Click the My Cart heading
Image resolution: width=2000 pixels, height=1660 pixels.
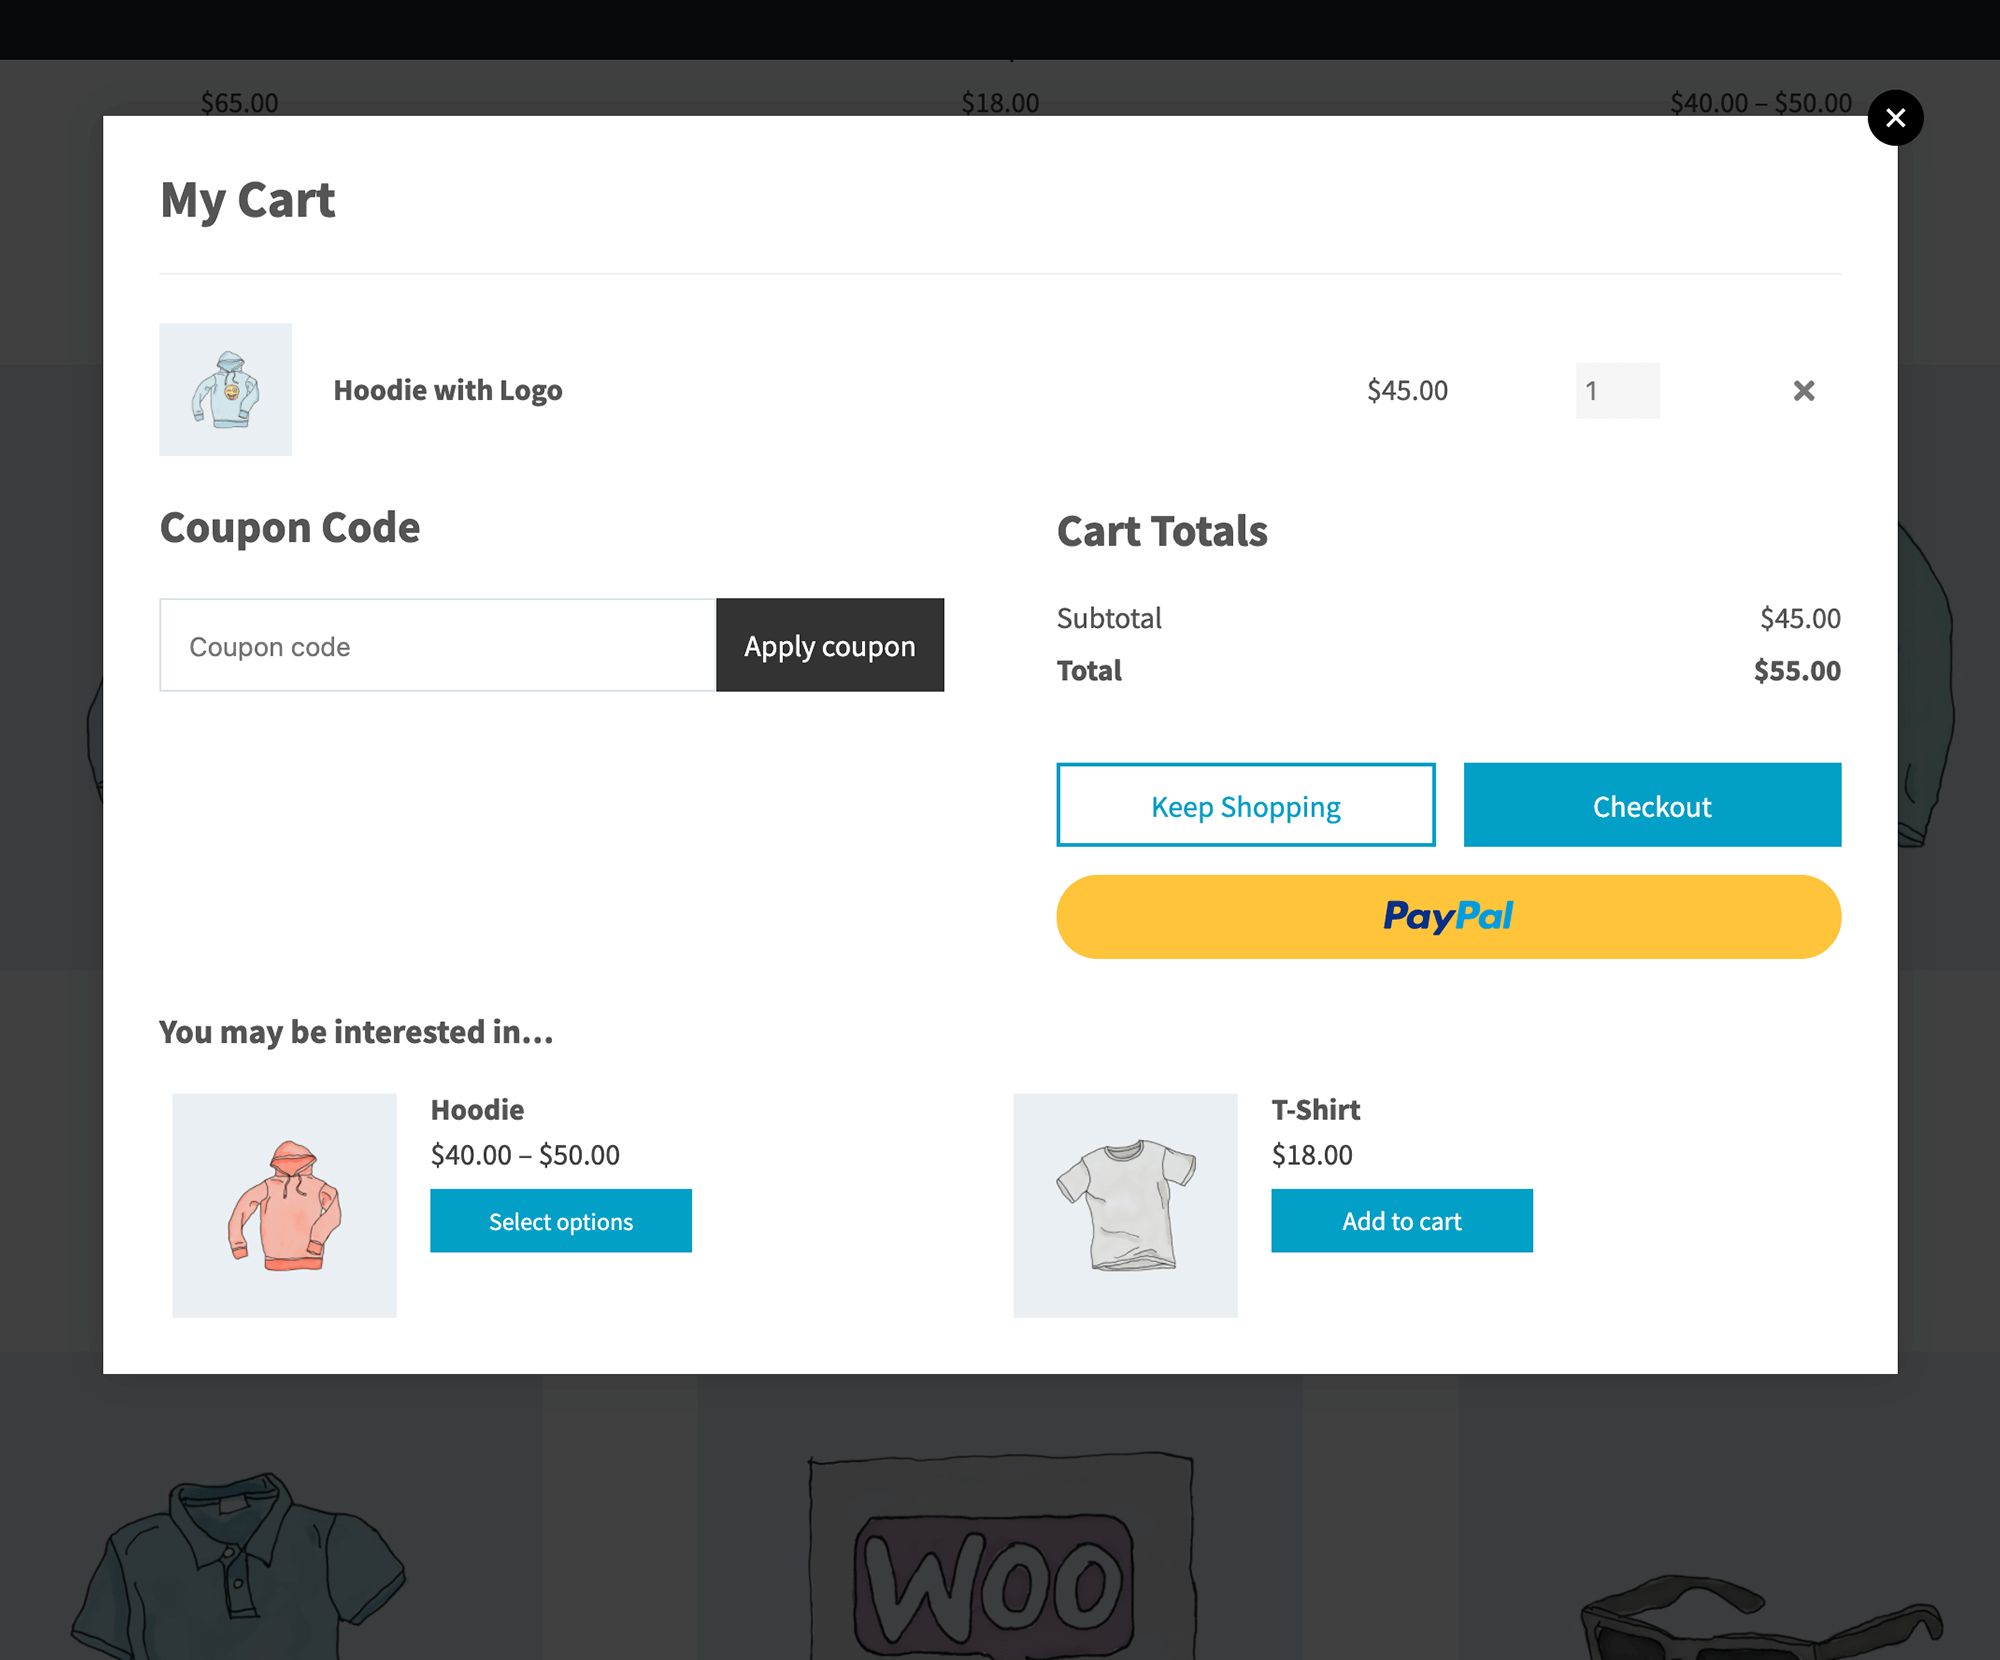click(x=248, y=200)
